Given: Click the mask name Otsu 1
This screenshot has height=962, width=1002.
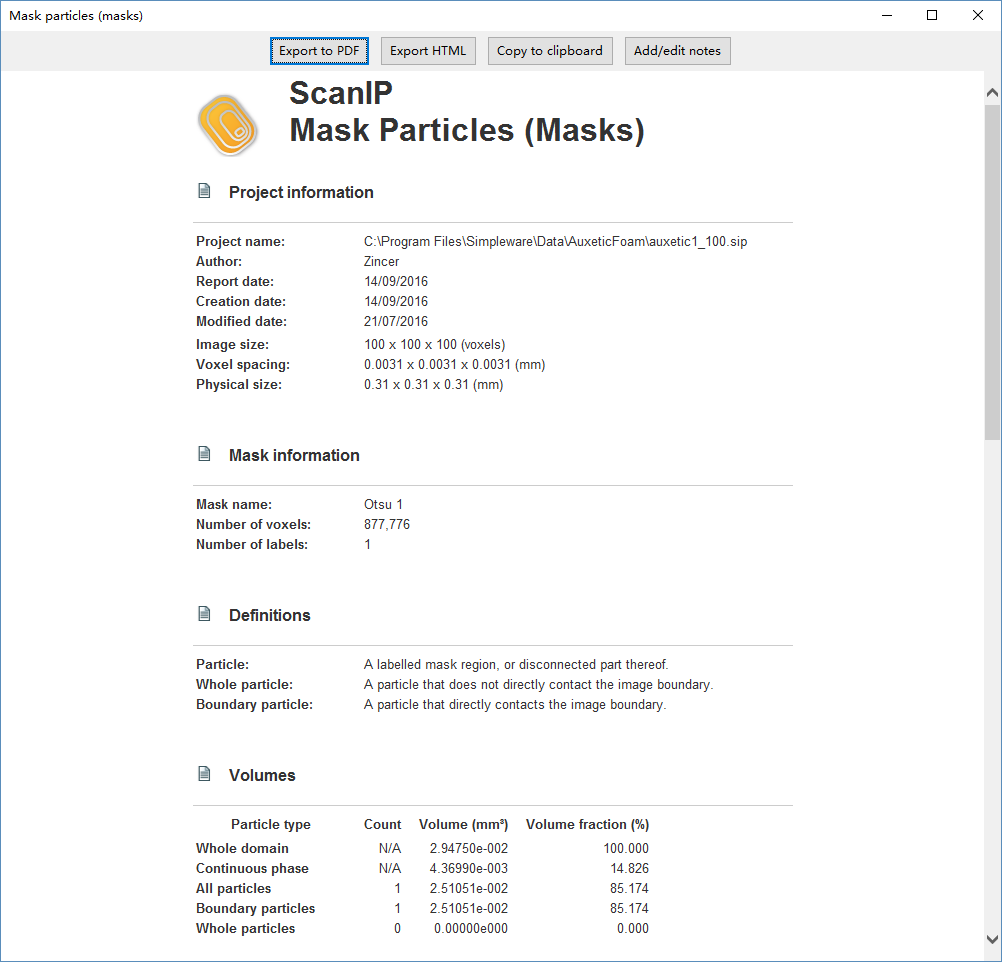Looking at the screenshot, I should tap(383, 504).
